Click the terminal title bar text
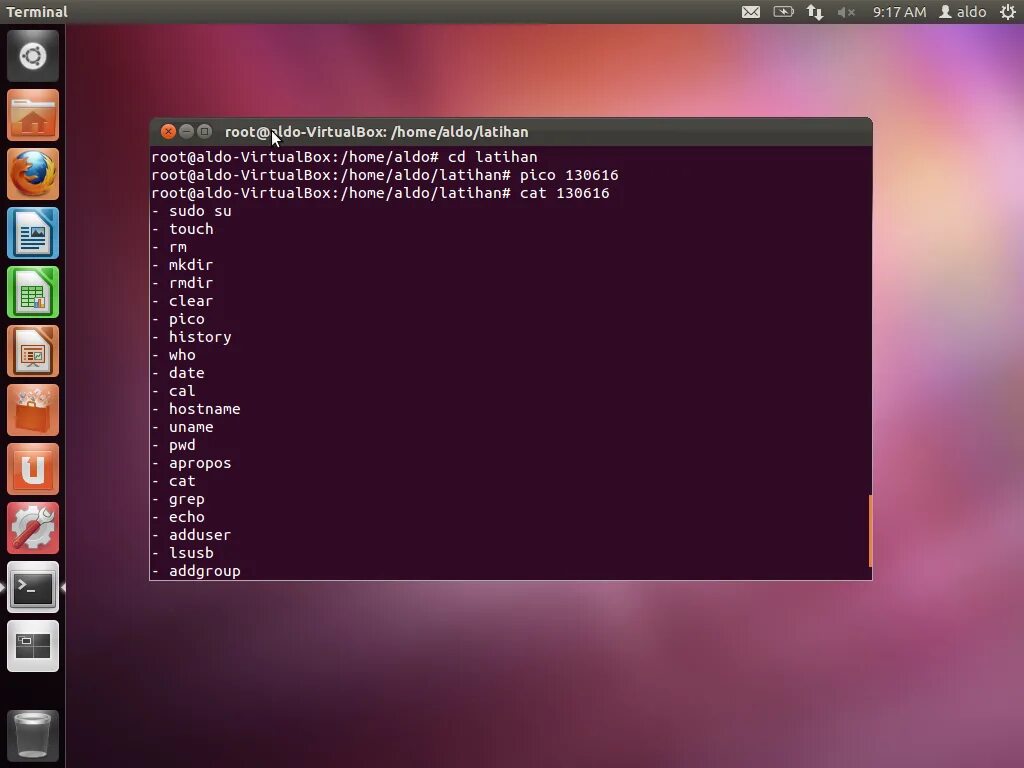1024x768 pixels. 377,132
